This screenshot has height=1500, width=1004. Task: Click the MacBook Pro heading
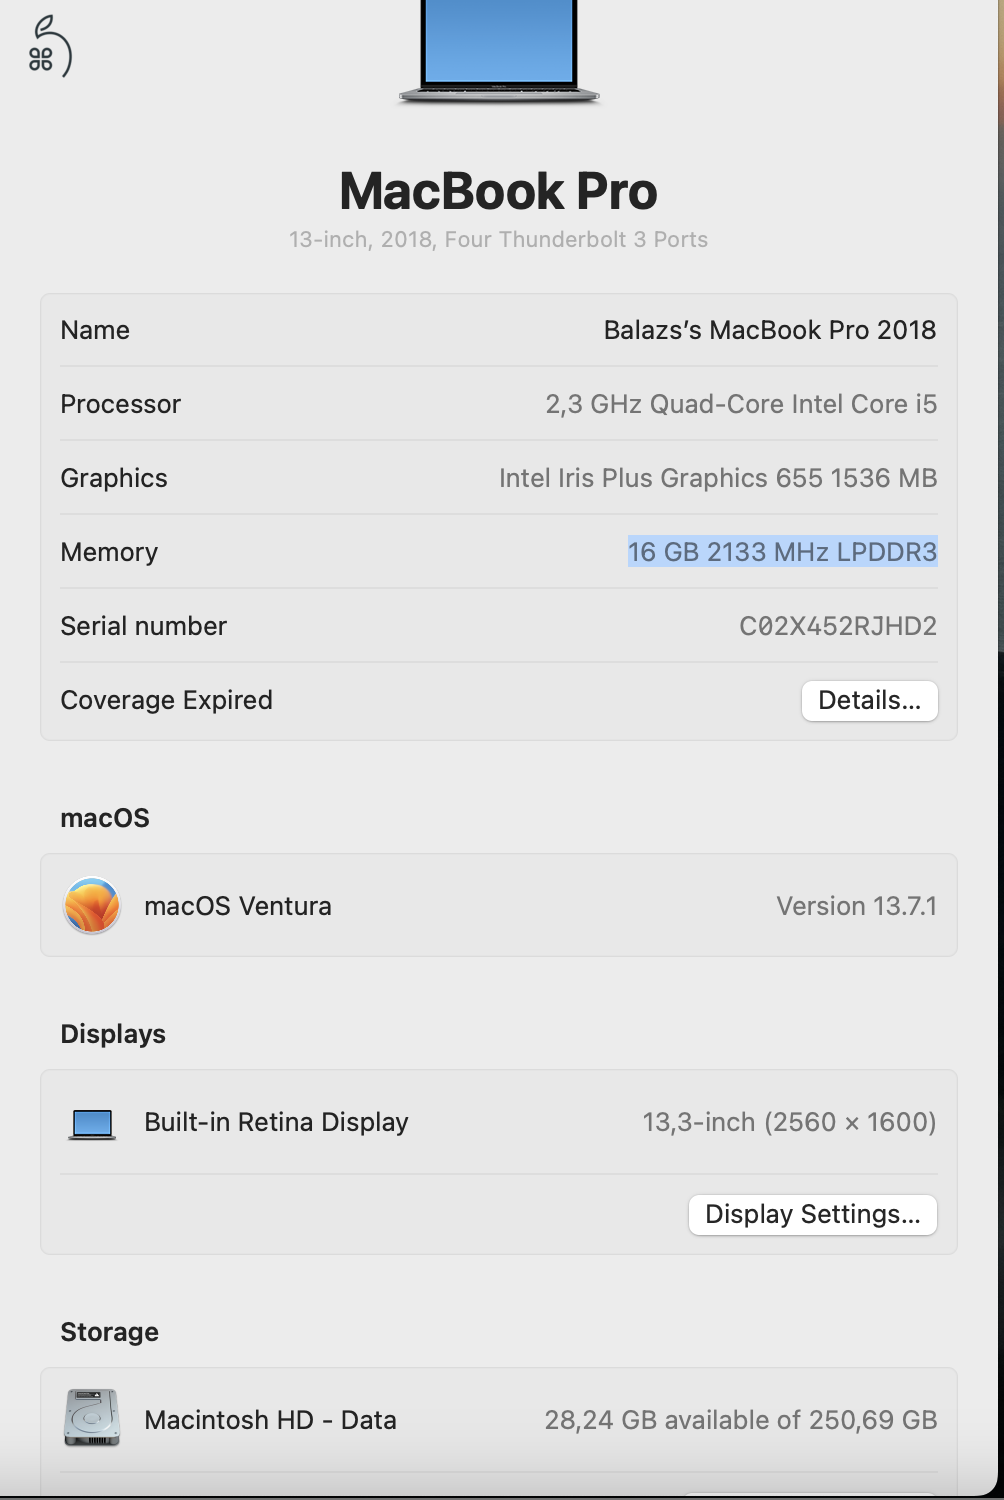[498, 191]
